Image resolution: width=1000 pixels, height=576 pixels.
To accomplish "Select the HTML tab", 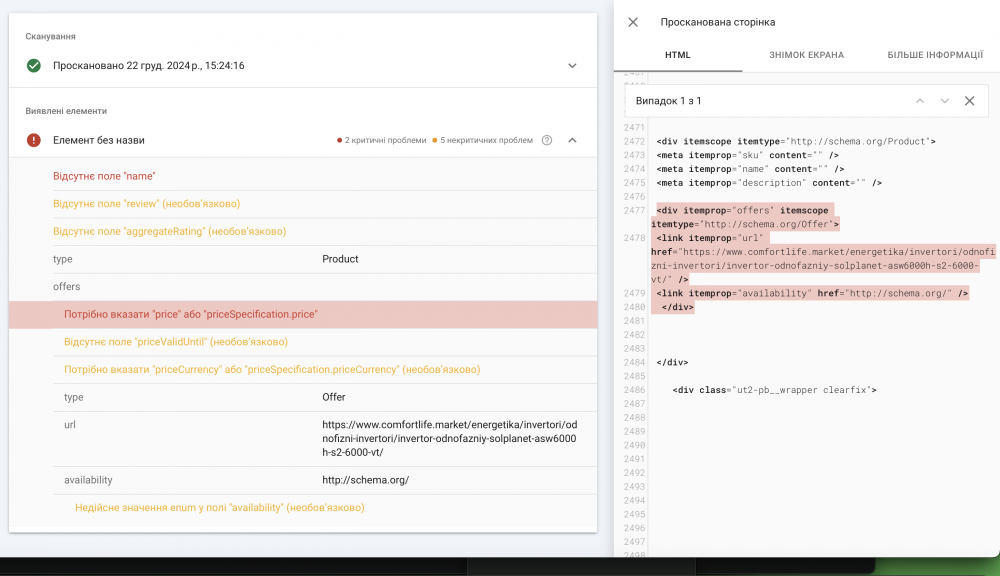I will point(678,55).
